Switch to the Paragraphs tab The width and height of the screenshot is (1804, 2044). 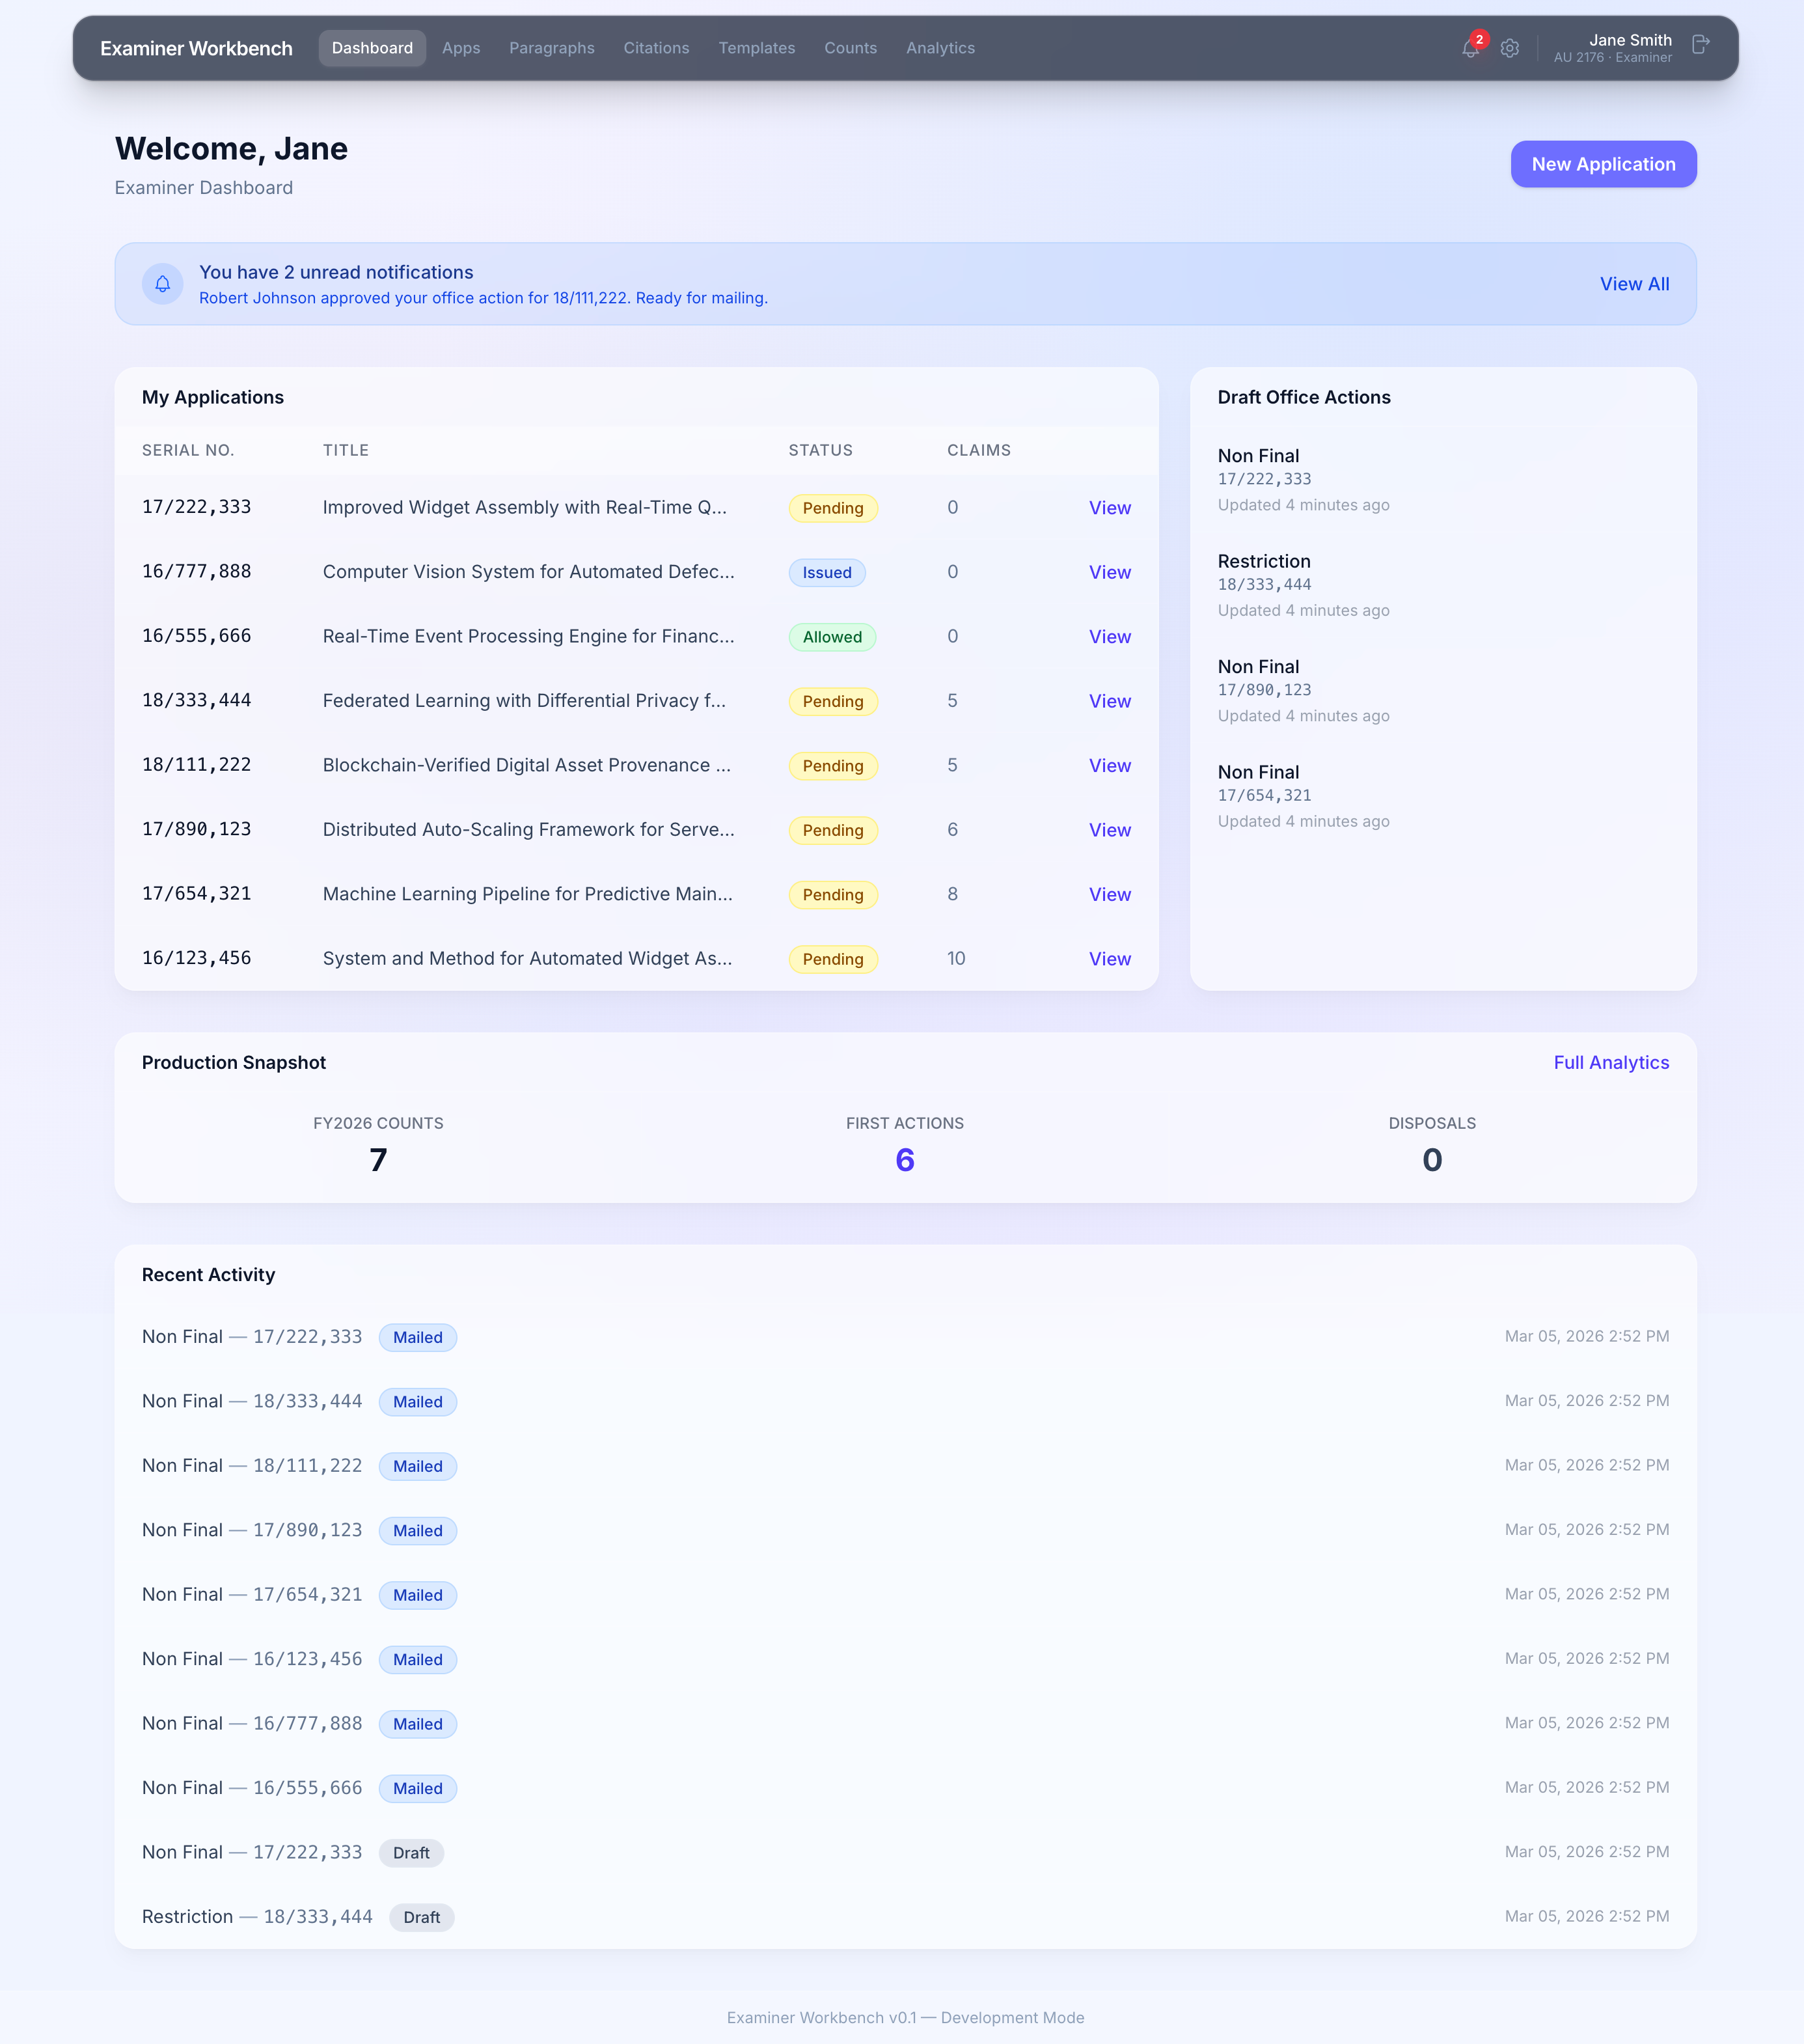552,47
